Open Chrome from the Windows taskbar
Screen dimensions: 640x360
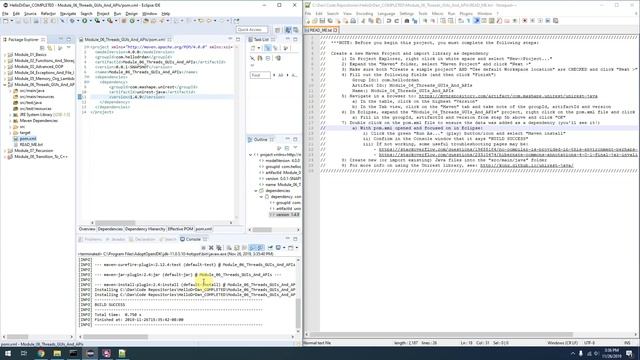(x=41, y=353)
